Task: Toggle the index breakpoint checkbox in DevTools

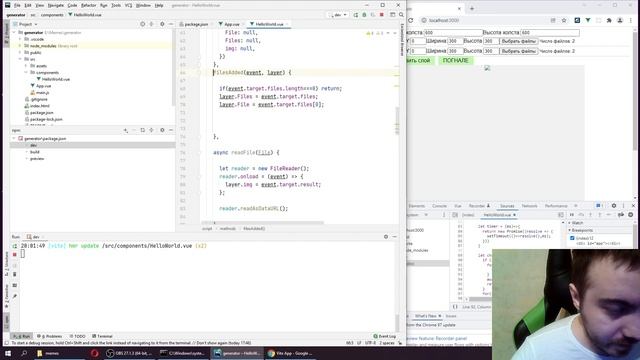Action: pos(572,238)
